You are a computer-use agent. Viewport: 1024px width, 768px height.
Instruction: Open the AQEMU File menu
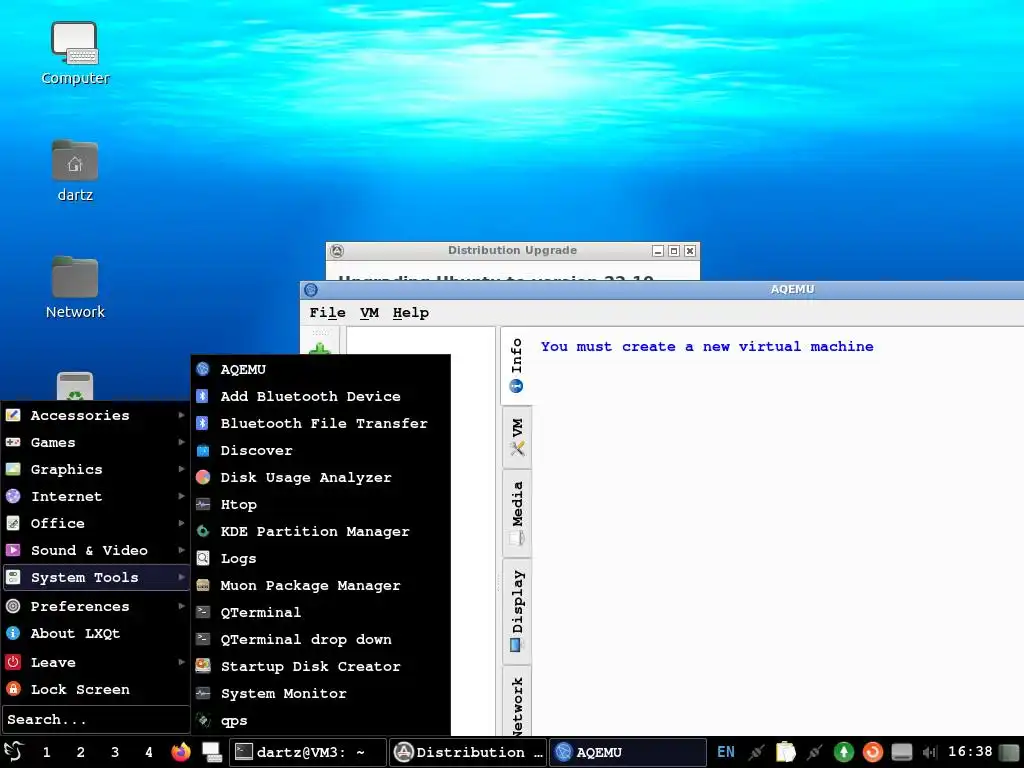click(x=327, y=313)
